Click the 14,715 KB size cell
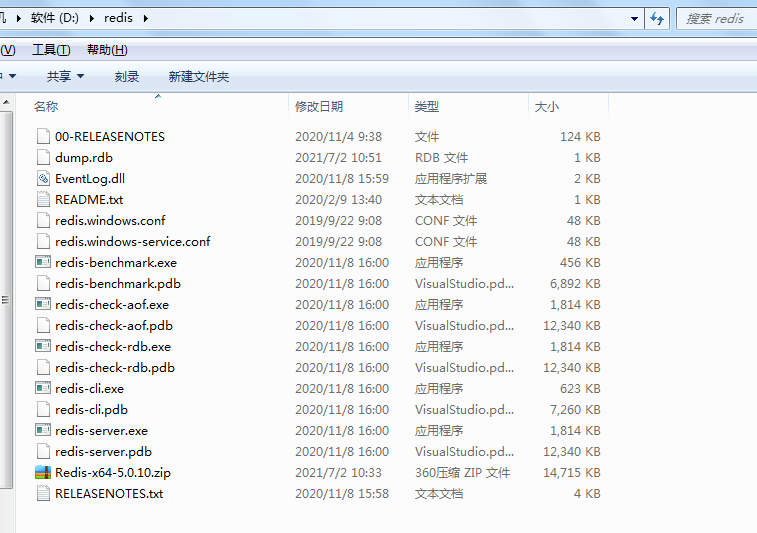The width and height of the screenshot is (757, 533). [x=572, y=473]
